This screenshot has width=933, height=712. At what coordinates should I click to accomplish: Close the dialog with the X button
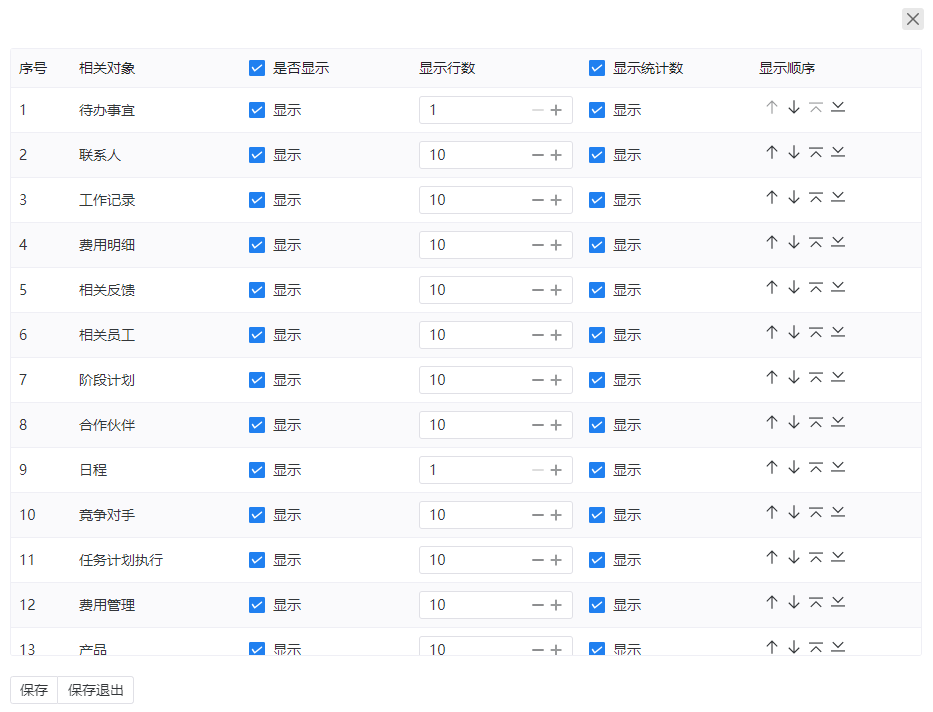912,19
